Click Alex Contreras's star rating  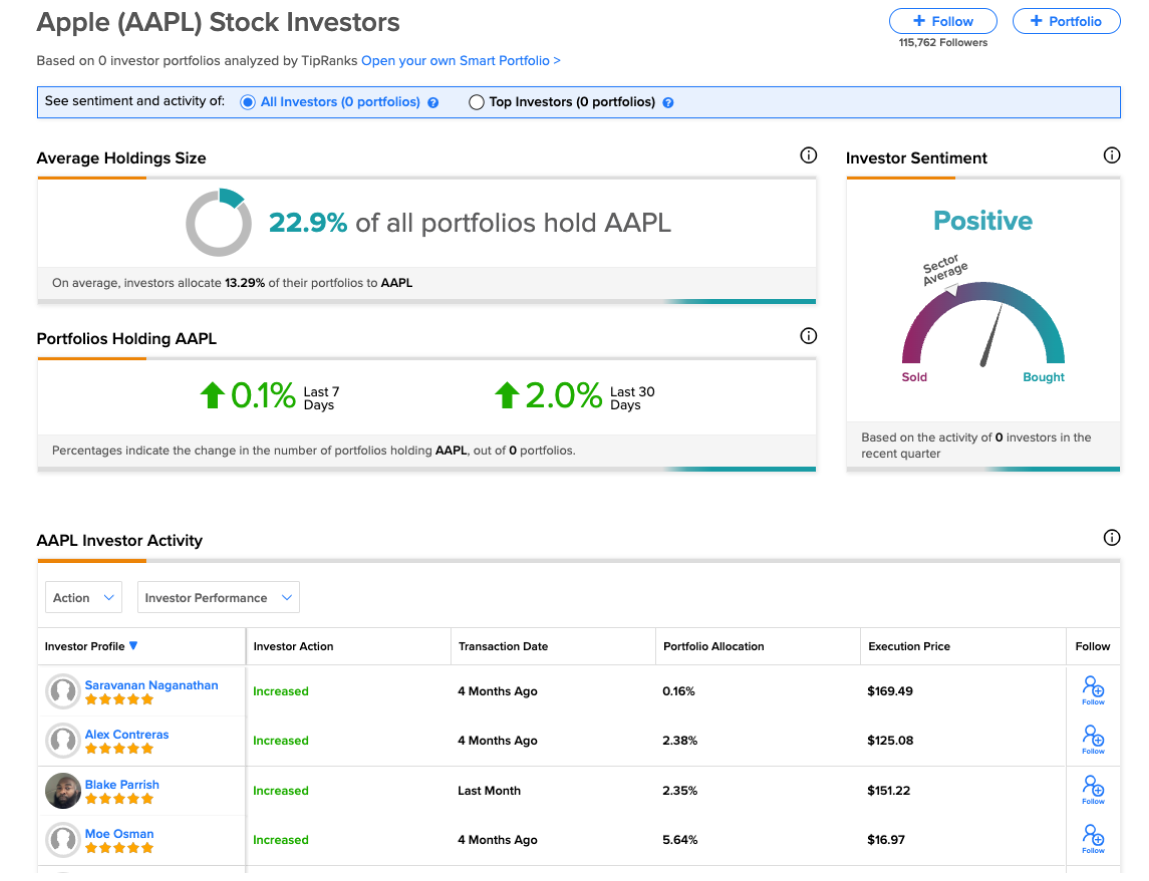tap(119, 748)
